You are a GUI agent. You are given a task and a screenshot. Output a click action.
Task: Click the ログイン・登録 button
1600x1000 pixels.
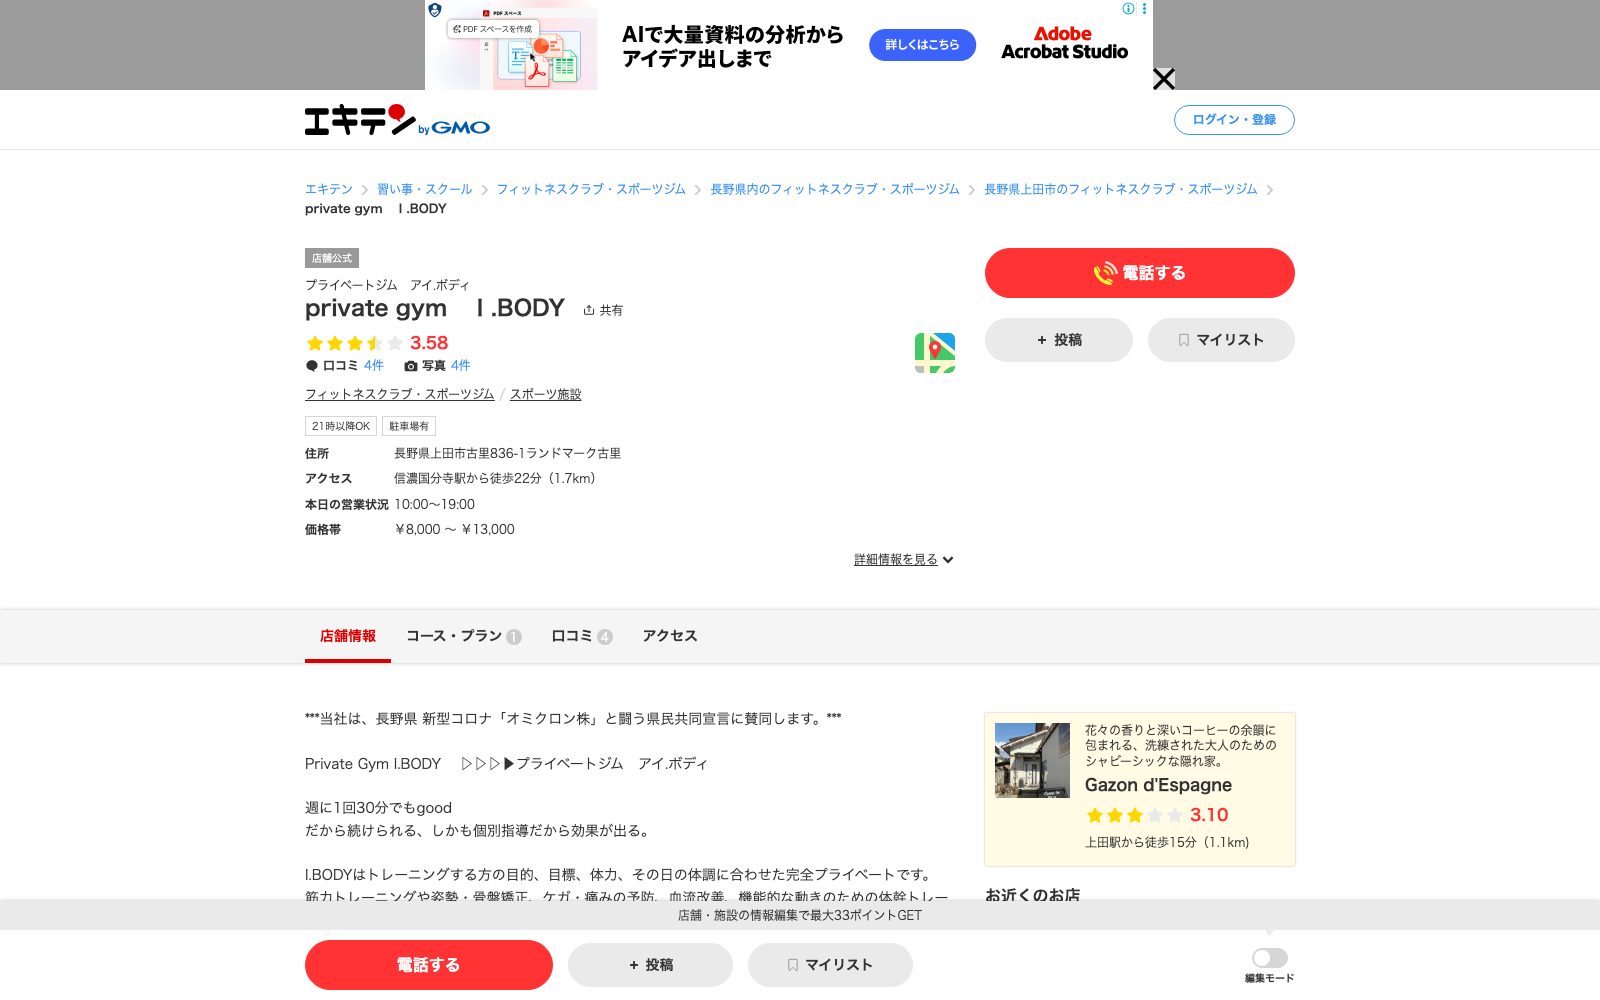pos(1234,120)
